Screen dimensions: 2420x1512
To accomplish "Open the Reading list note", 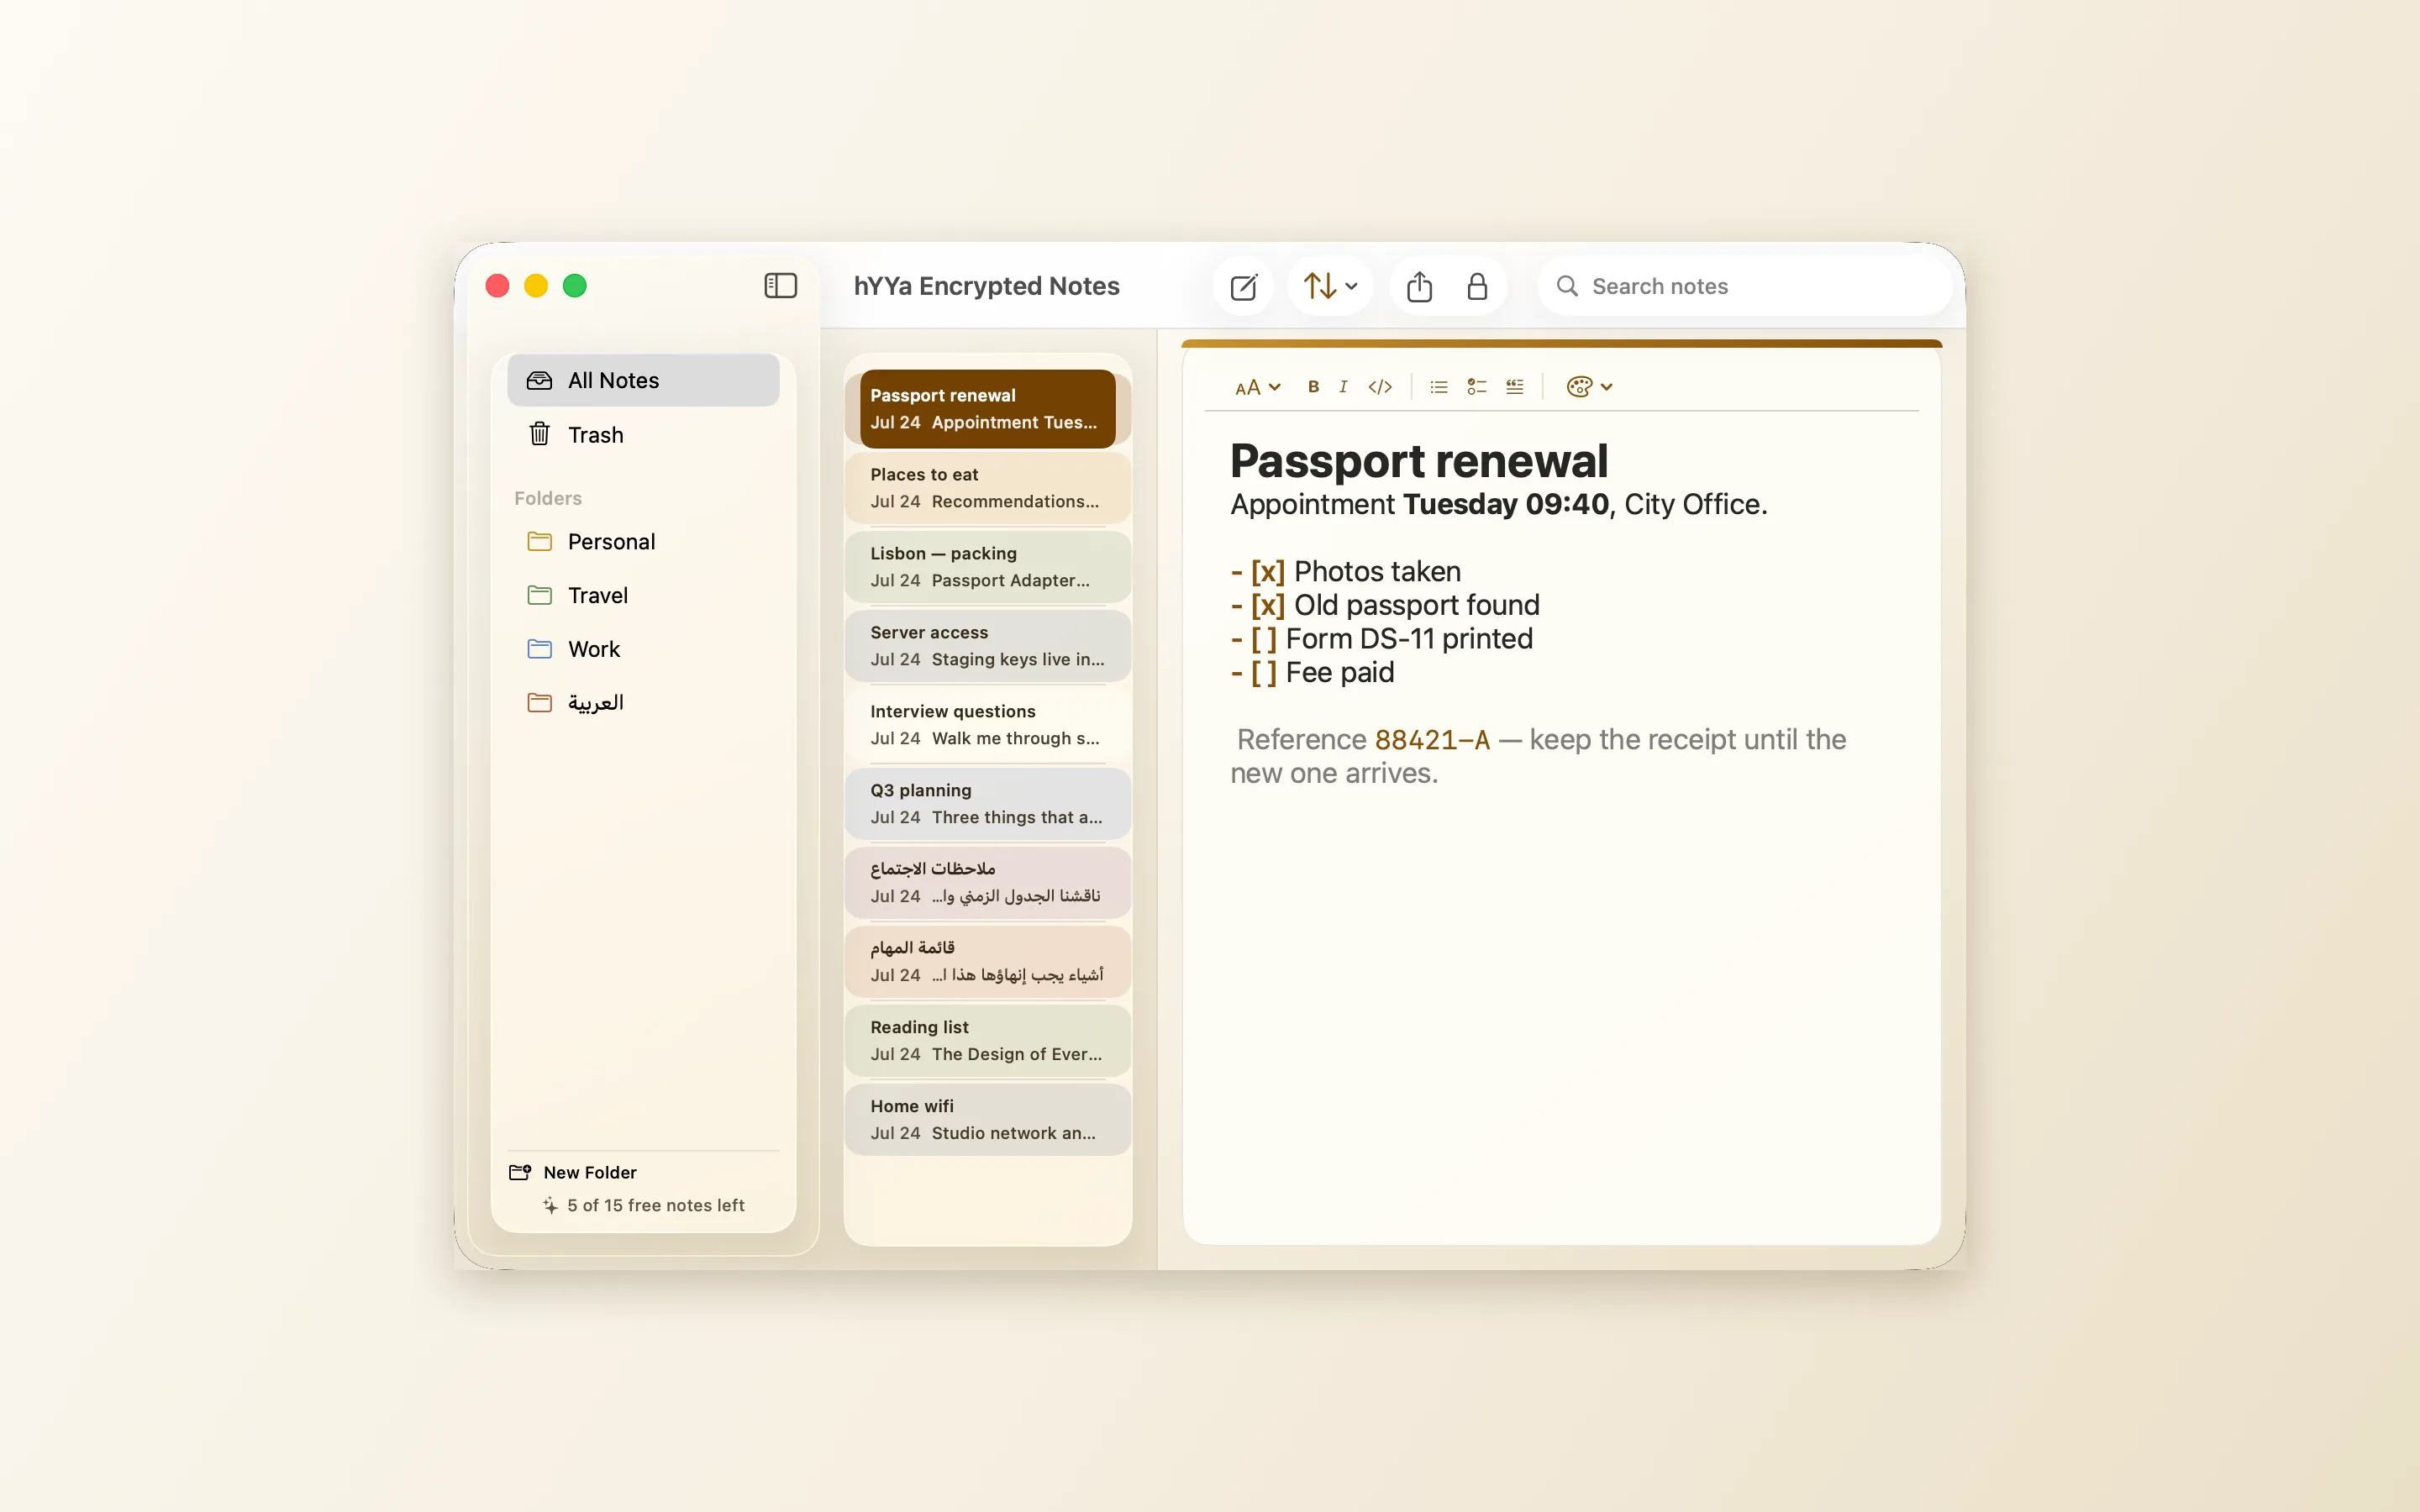I will tap(987, 1041).
